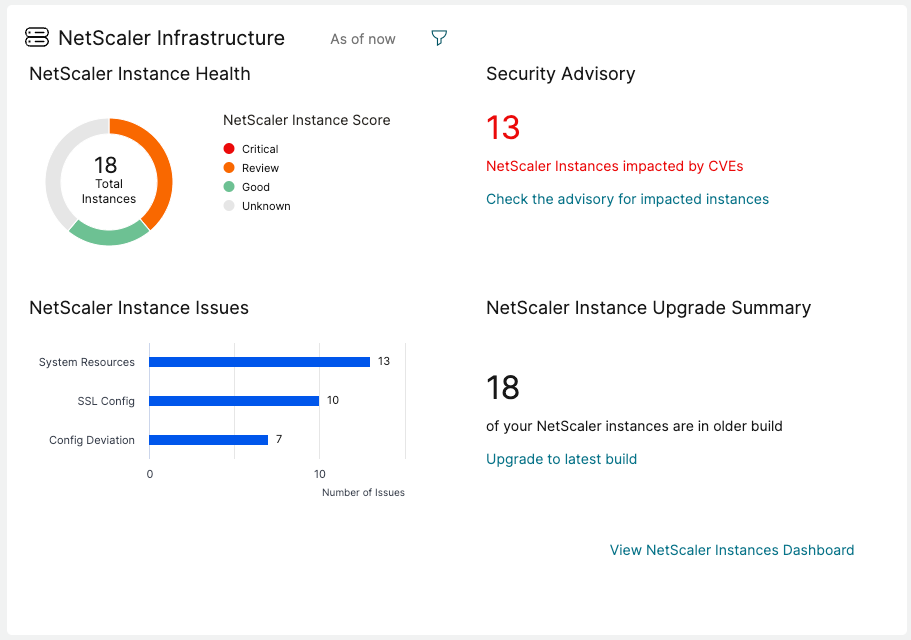The height and width of the screenshot is (640, 911).
Task: Click '18 Total Instances' donut center text
Action: 108,180
